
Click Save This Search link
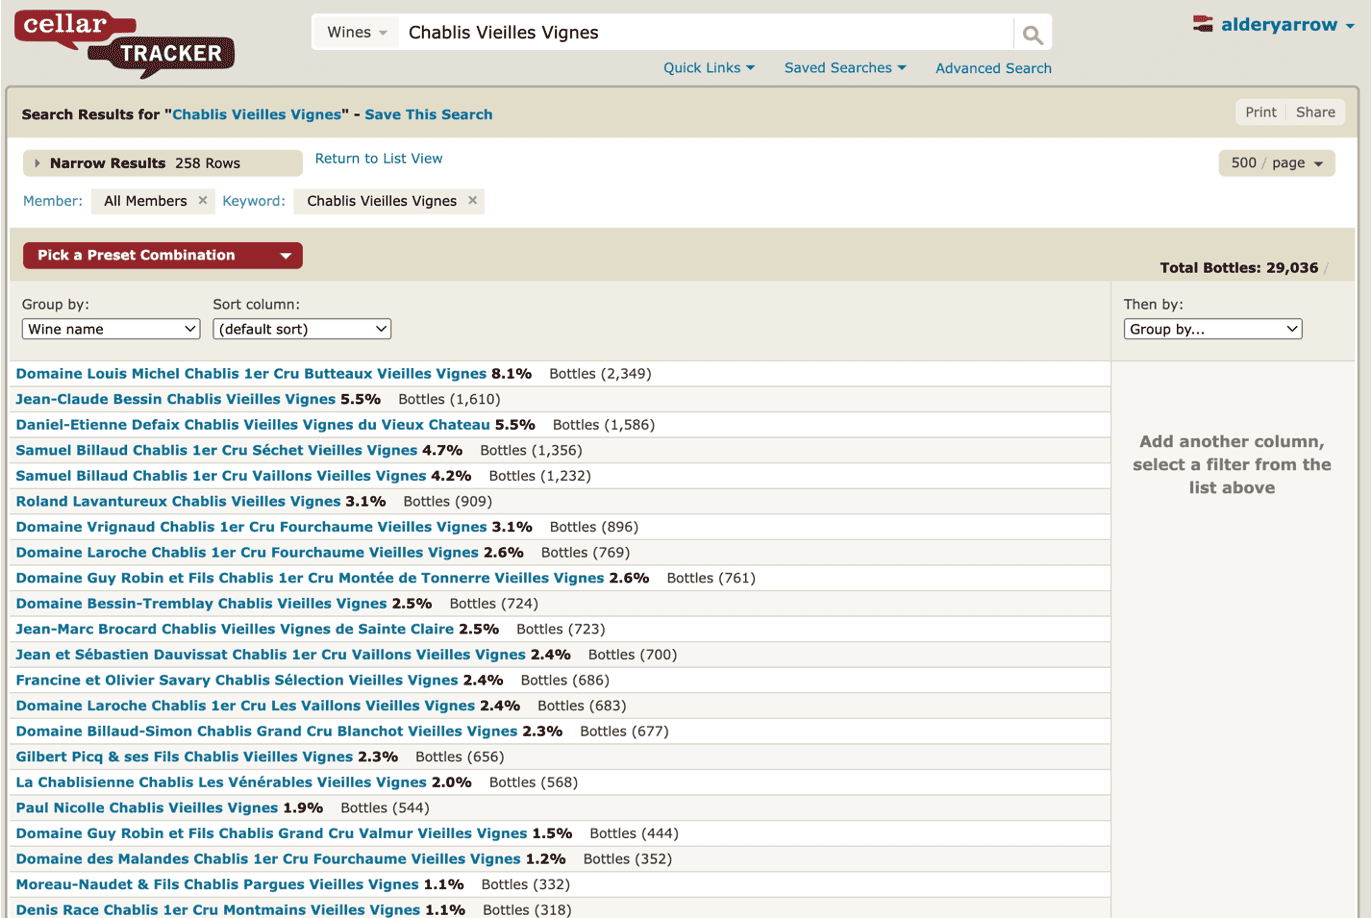click(428, 114)
